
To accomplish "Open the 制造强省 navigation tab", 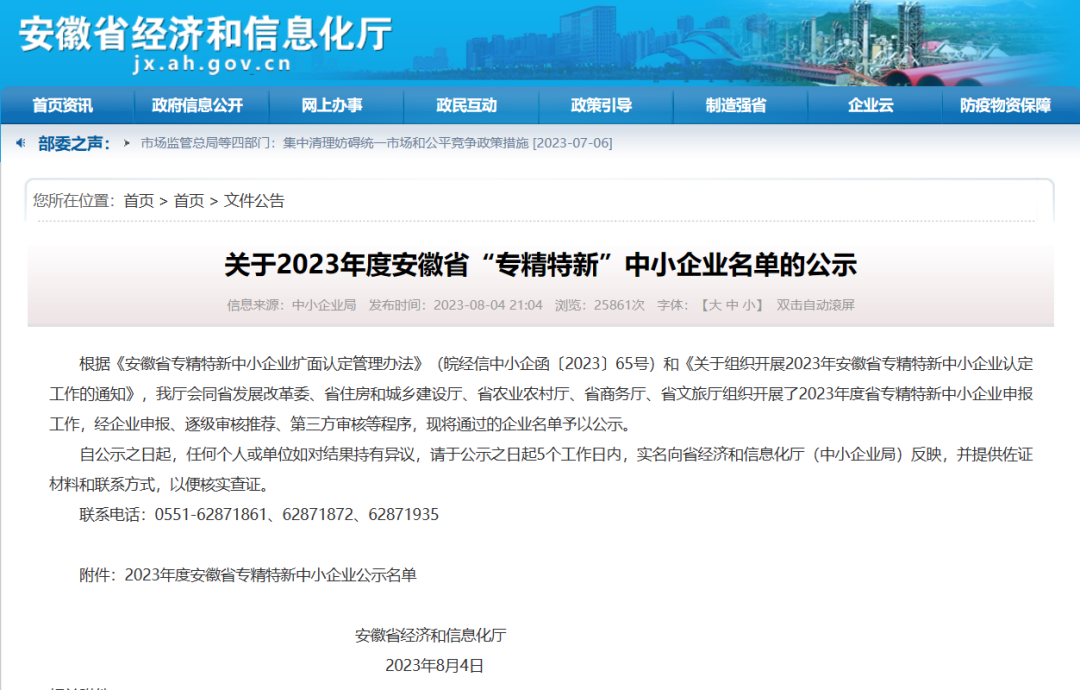I will (737, 105).
